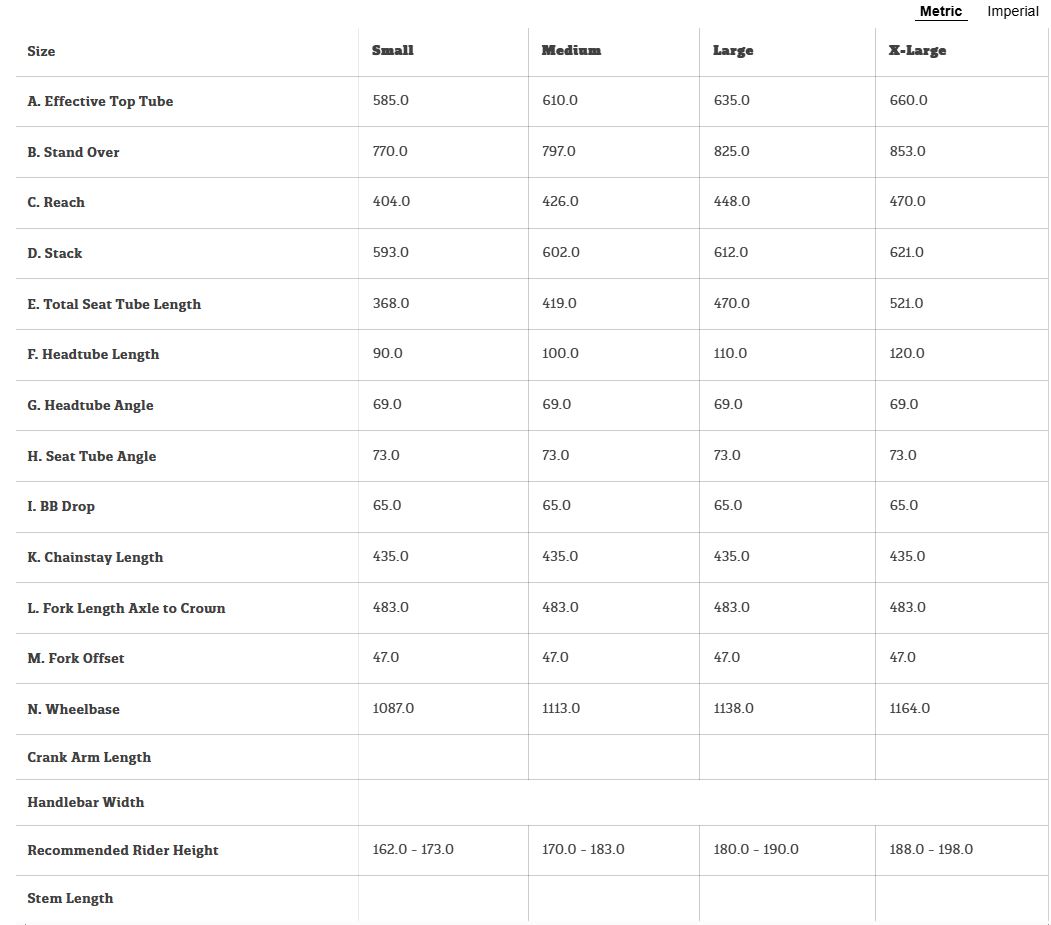The height and width of the screenshot is (925, 1051).
Task: Click the Small size column header
Action: [392, 51]
